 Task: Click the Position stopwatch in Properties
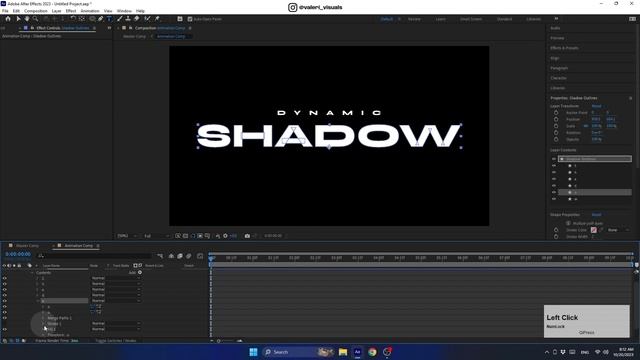(x=556, y=119)
